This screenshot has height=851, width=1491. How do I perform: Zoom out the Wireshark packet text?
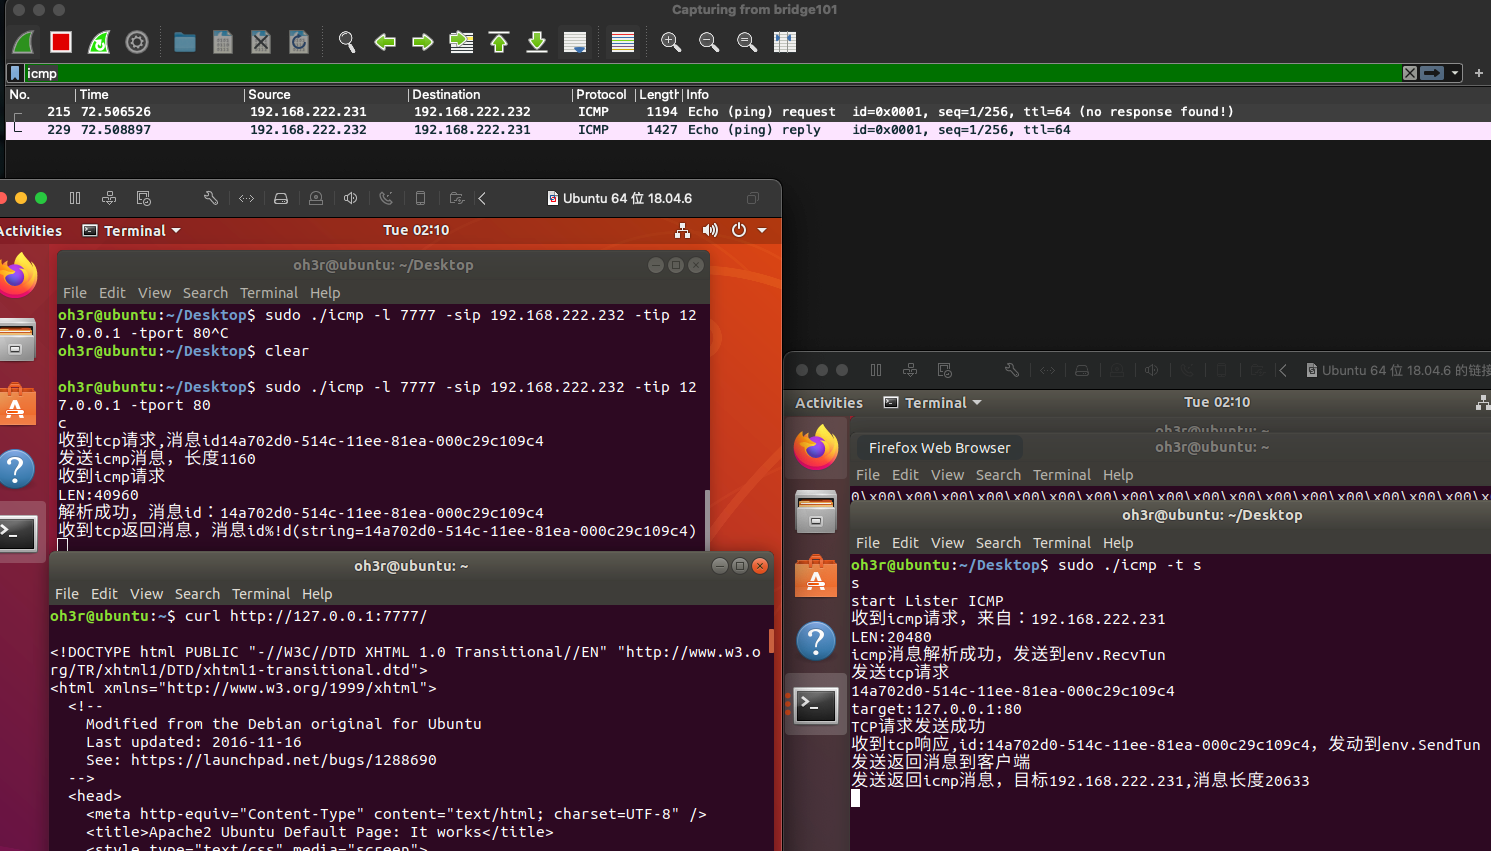709,42
